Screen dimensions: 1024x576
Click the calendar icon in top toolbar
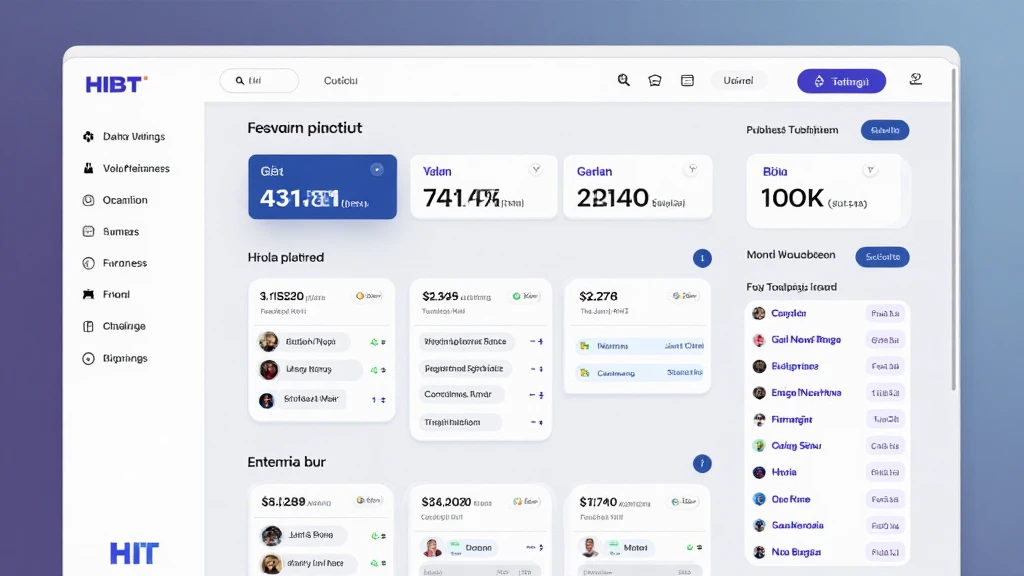[x=687, y=81]
